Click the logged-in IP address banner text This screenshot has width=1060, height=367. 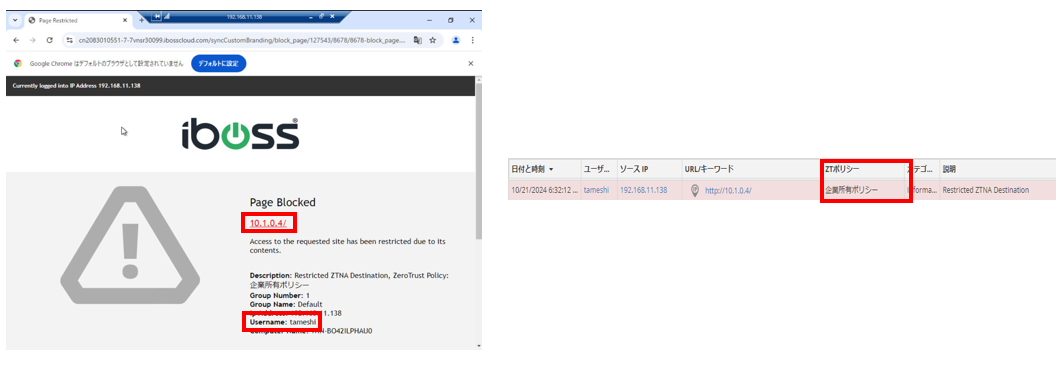[76, 86]
